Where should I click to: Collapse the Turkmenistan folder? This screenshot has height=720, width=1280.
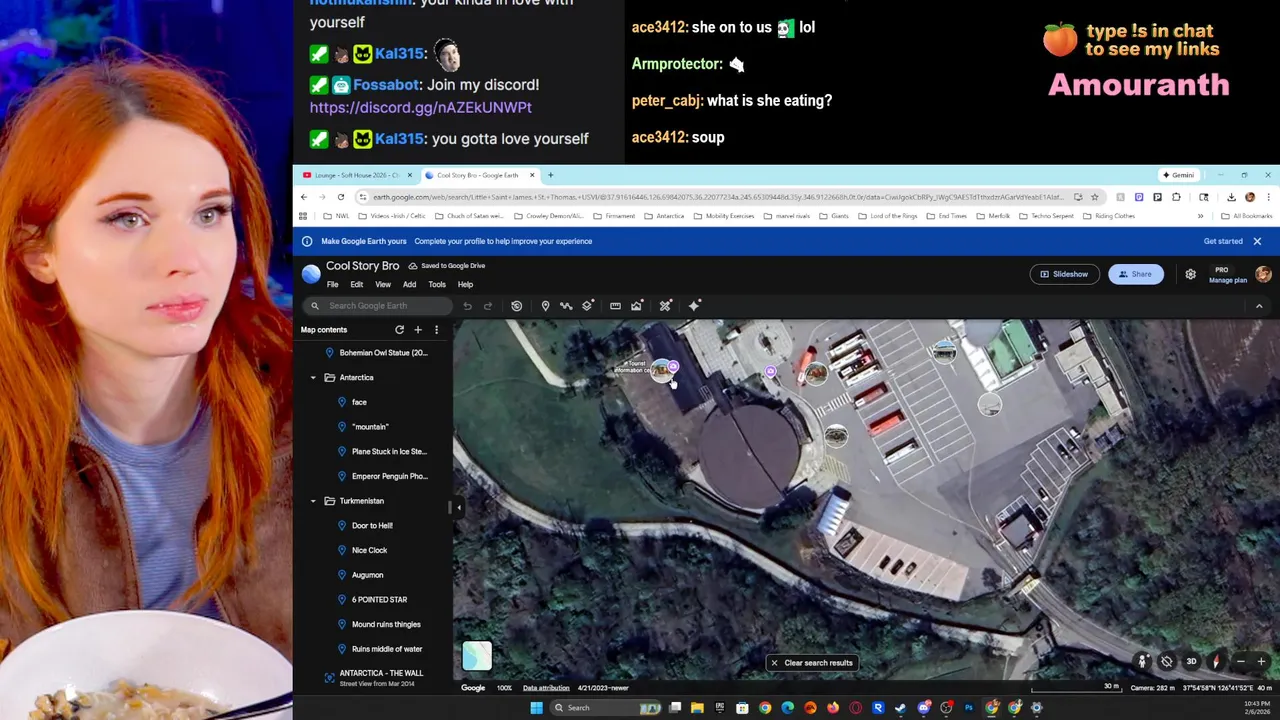click(313, 501)
